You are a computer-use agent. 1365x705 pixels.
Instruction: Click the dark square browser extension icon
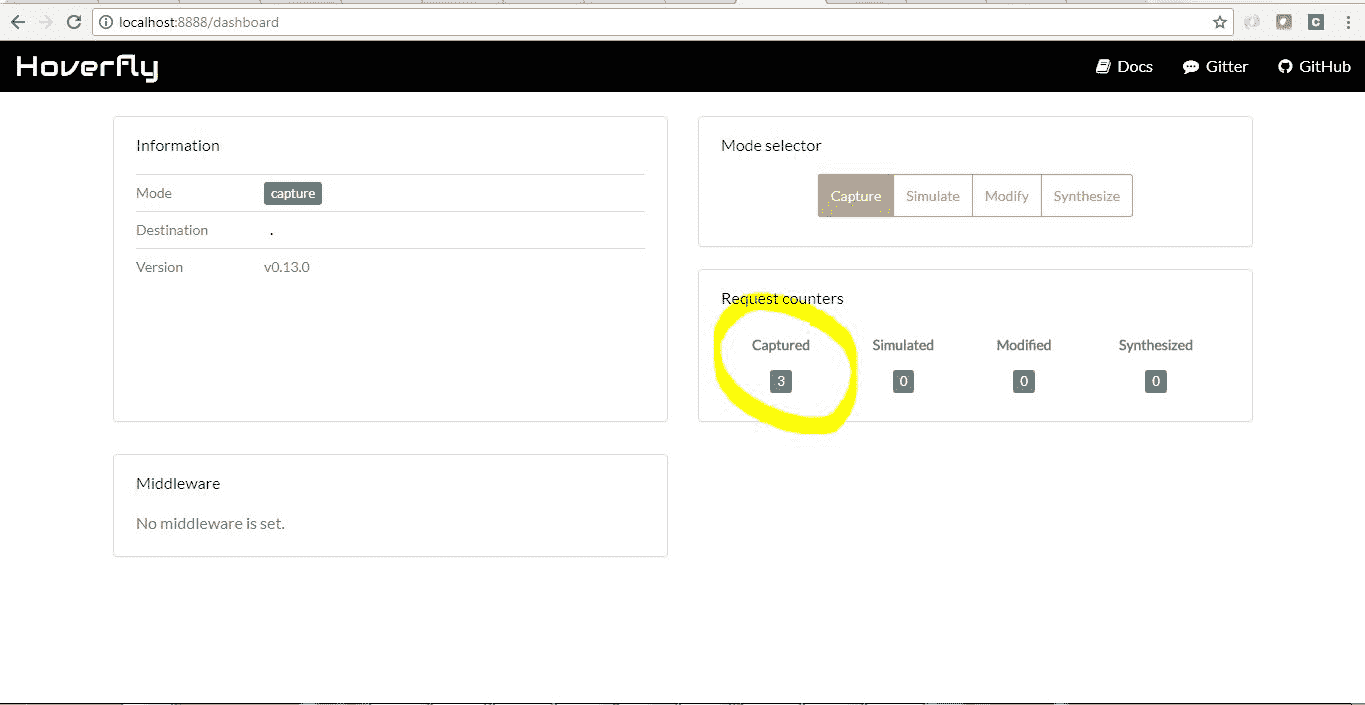1284,22
